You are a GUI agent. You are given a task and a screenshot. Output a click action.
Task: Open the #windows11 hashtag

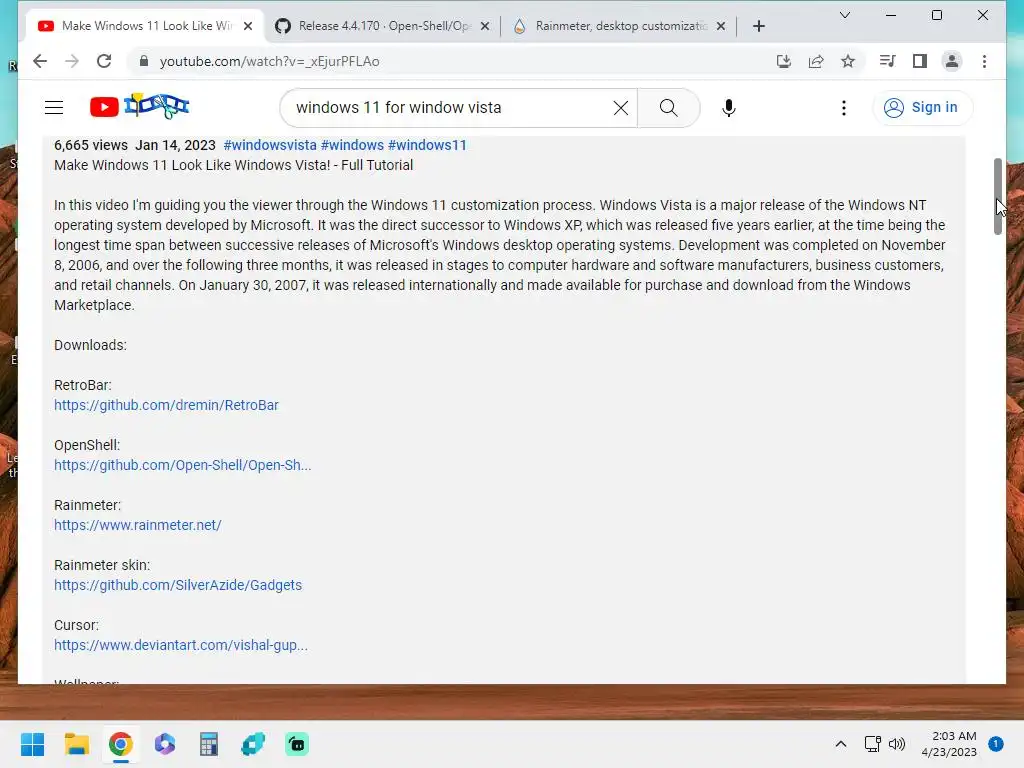[427, 145]
